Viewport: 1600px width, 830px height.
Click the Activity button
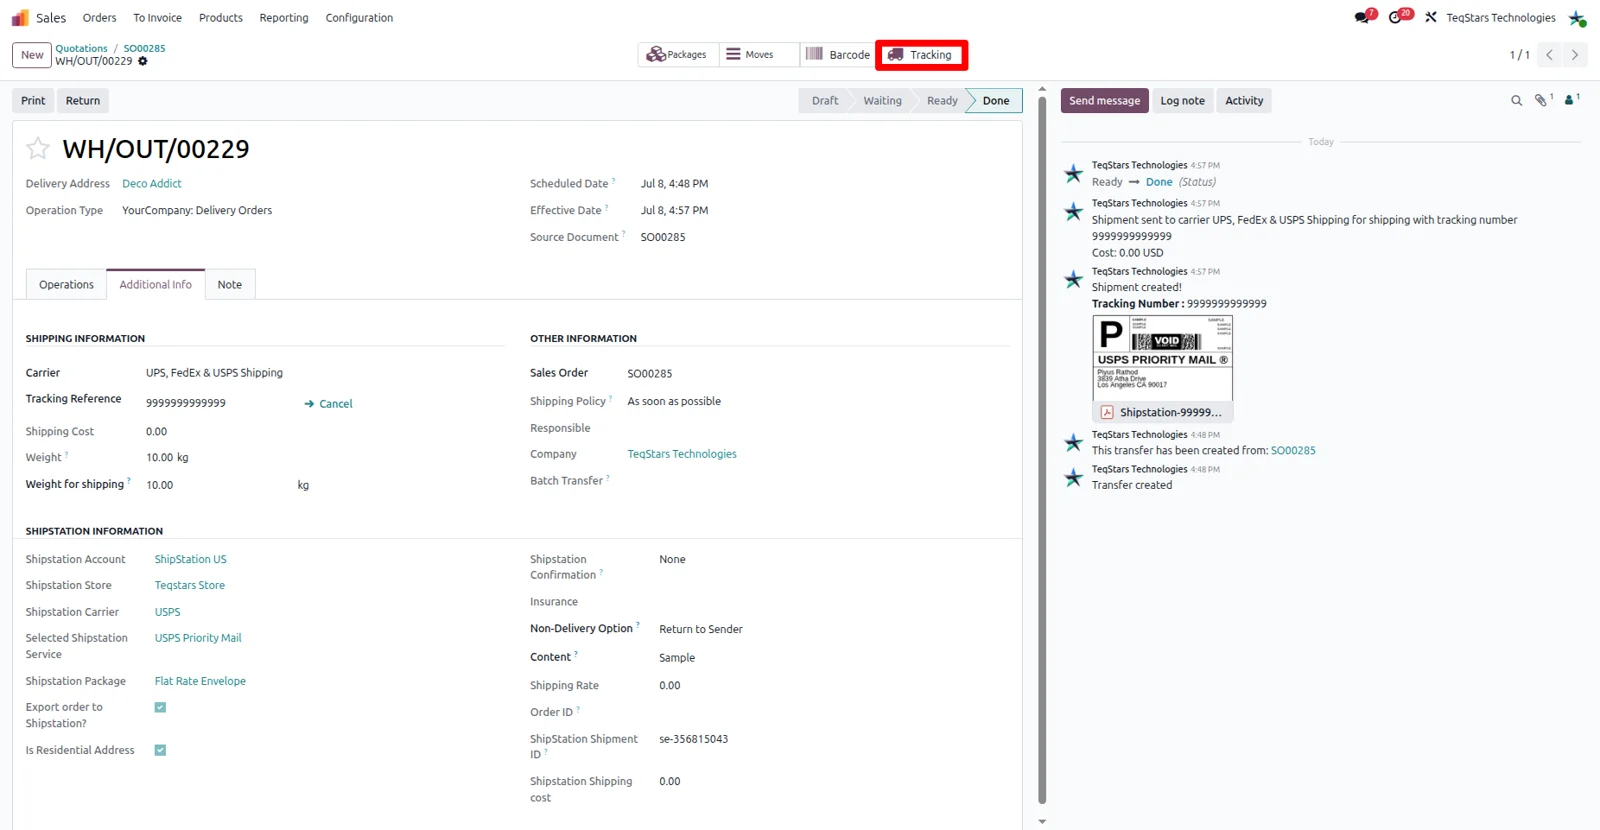click(1244, 100)
